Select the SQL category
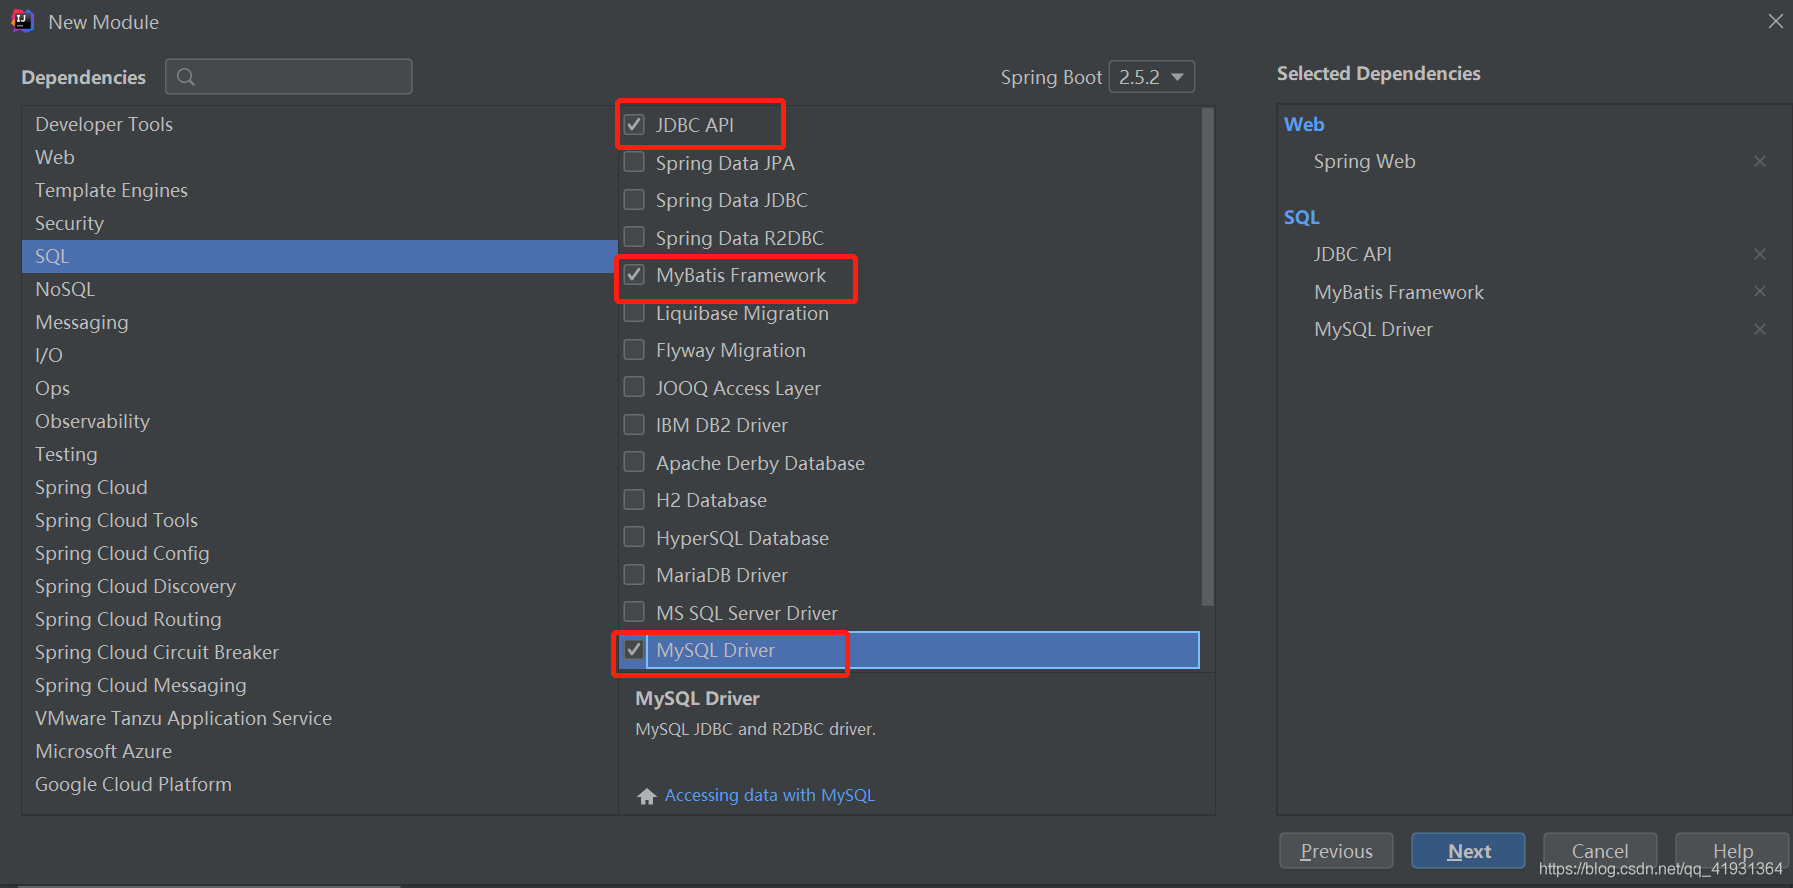 click(x=319, y=256)
